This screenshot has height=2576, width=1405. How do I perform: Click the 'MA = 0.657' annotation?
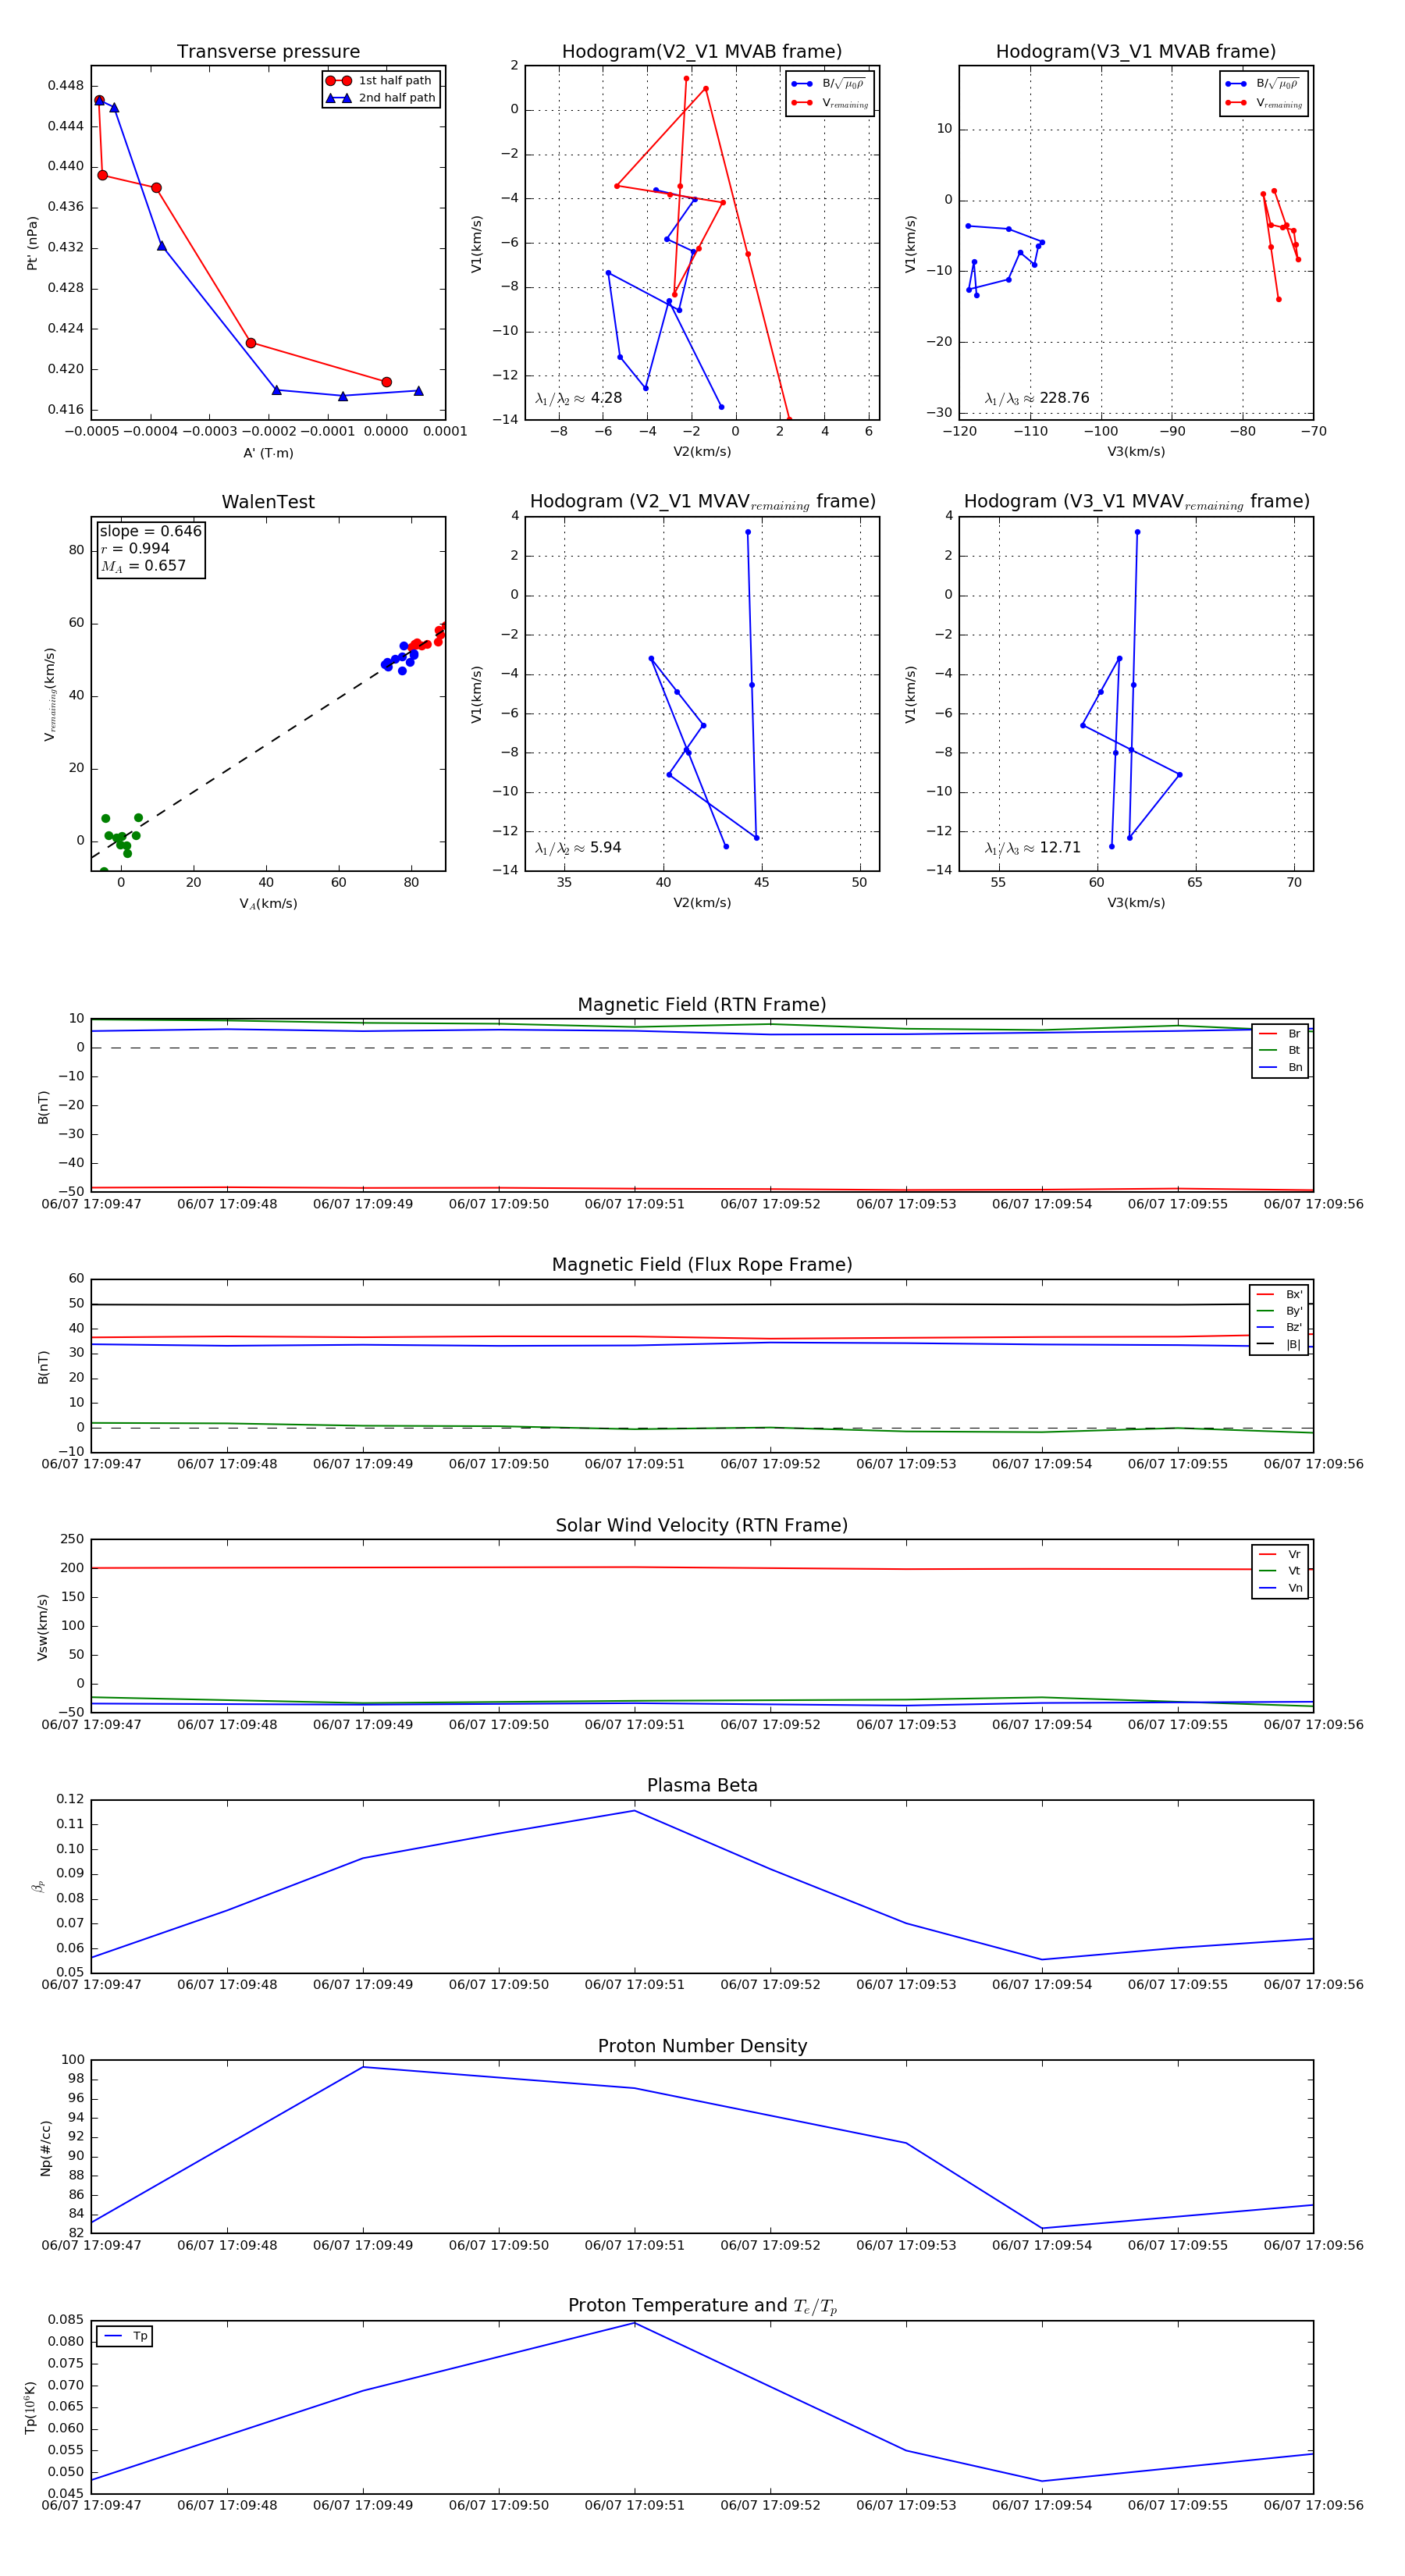(x=143, y=566)
